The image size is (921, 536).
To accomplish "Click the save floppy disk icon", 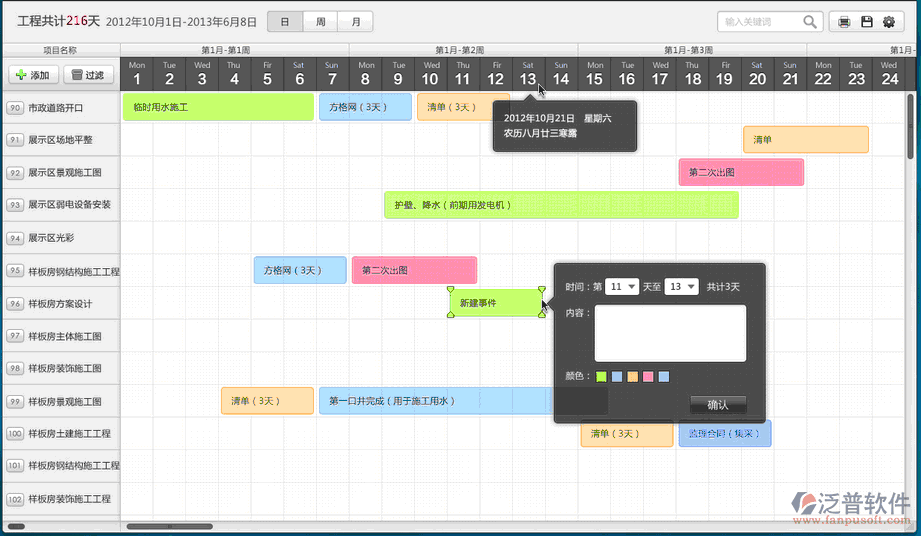I will 867,22.
